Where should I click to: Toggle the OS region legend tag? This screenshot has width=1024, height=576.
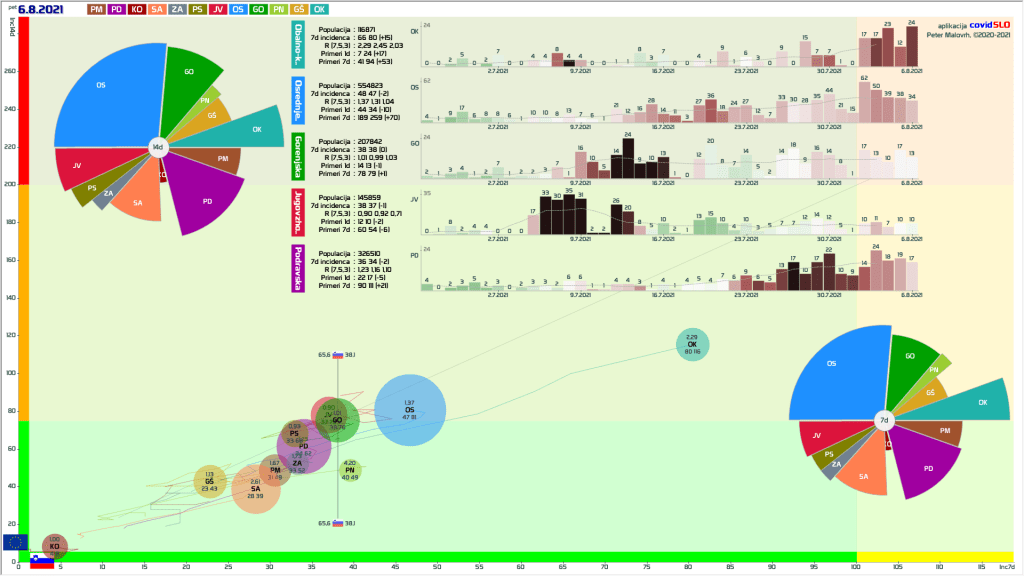click(240, 9)
